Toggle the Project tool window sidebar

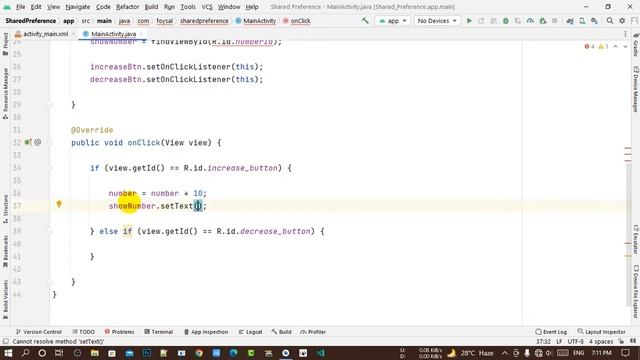pos(5,44)
